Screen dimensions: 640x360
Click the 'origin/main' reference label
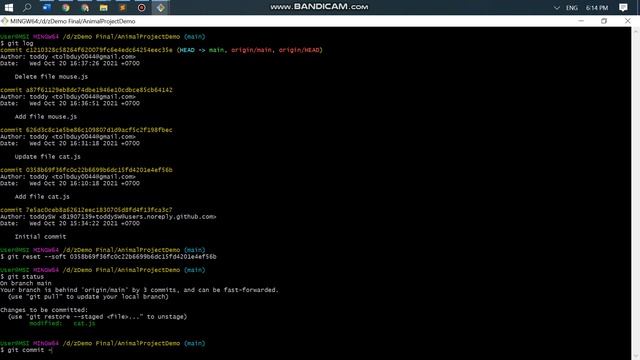251,50
